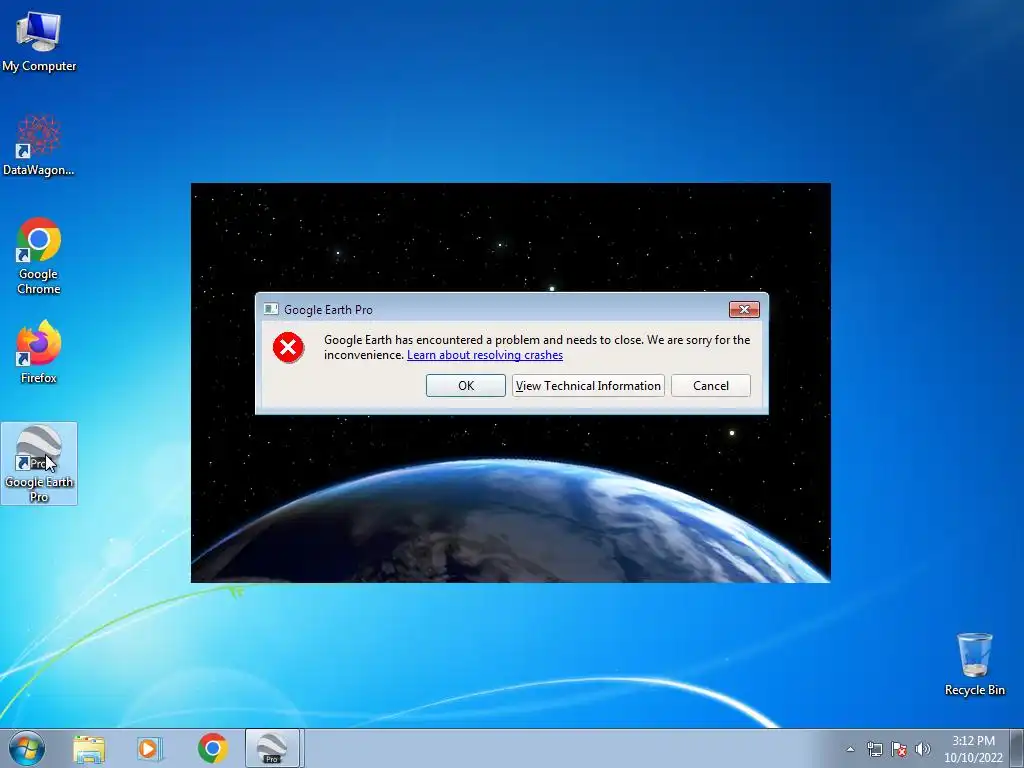Screen dimensions: 1024x768
Task: Open Windows Explorer from the taskbar
Action: pyautogui.click(x=89, y=749)
